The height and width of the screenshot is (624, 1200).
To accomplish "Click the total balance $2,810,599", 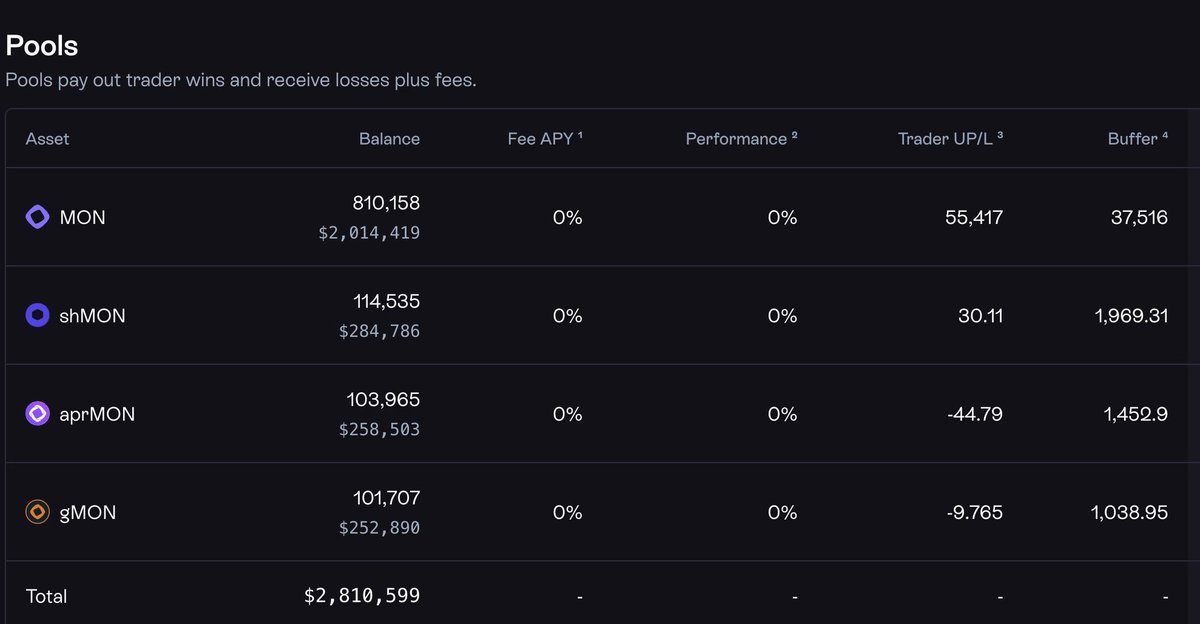I will point(362,596).
